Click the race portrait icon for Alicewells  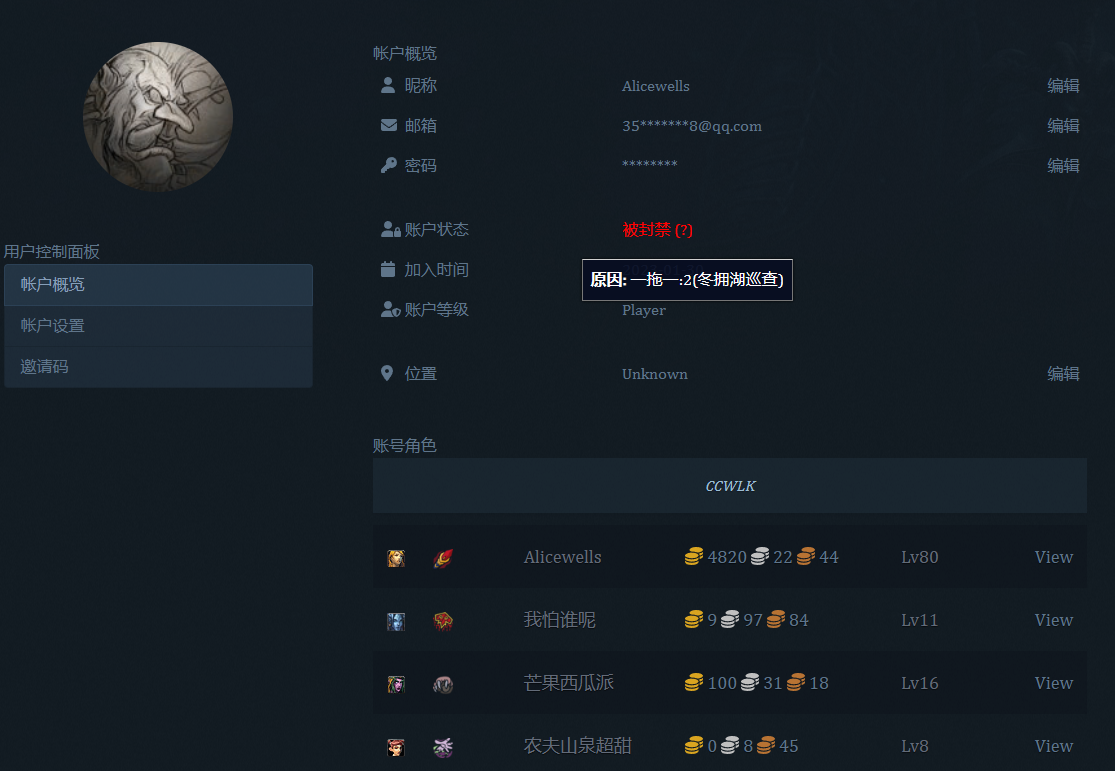point(396,558)
